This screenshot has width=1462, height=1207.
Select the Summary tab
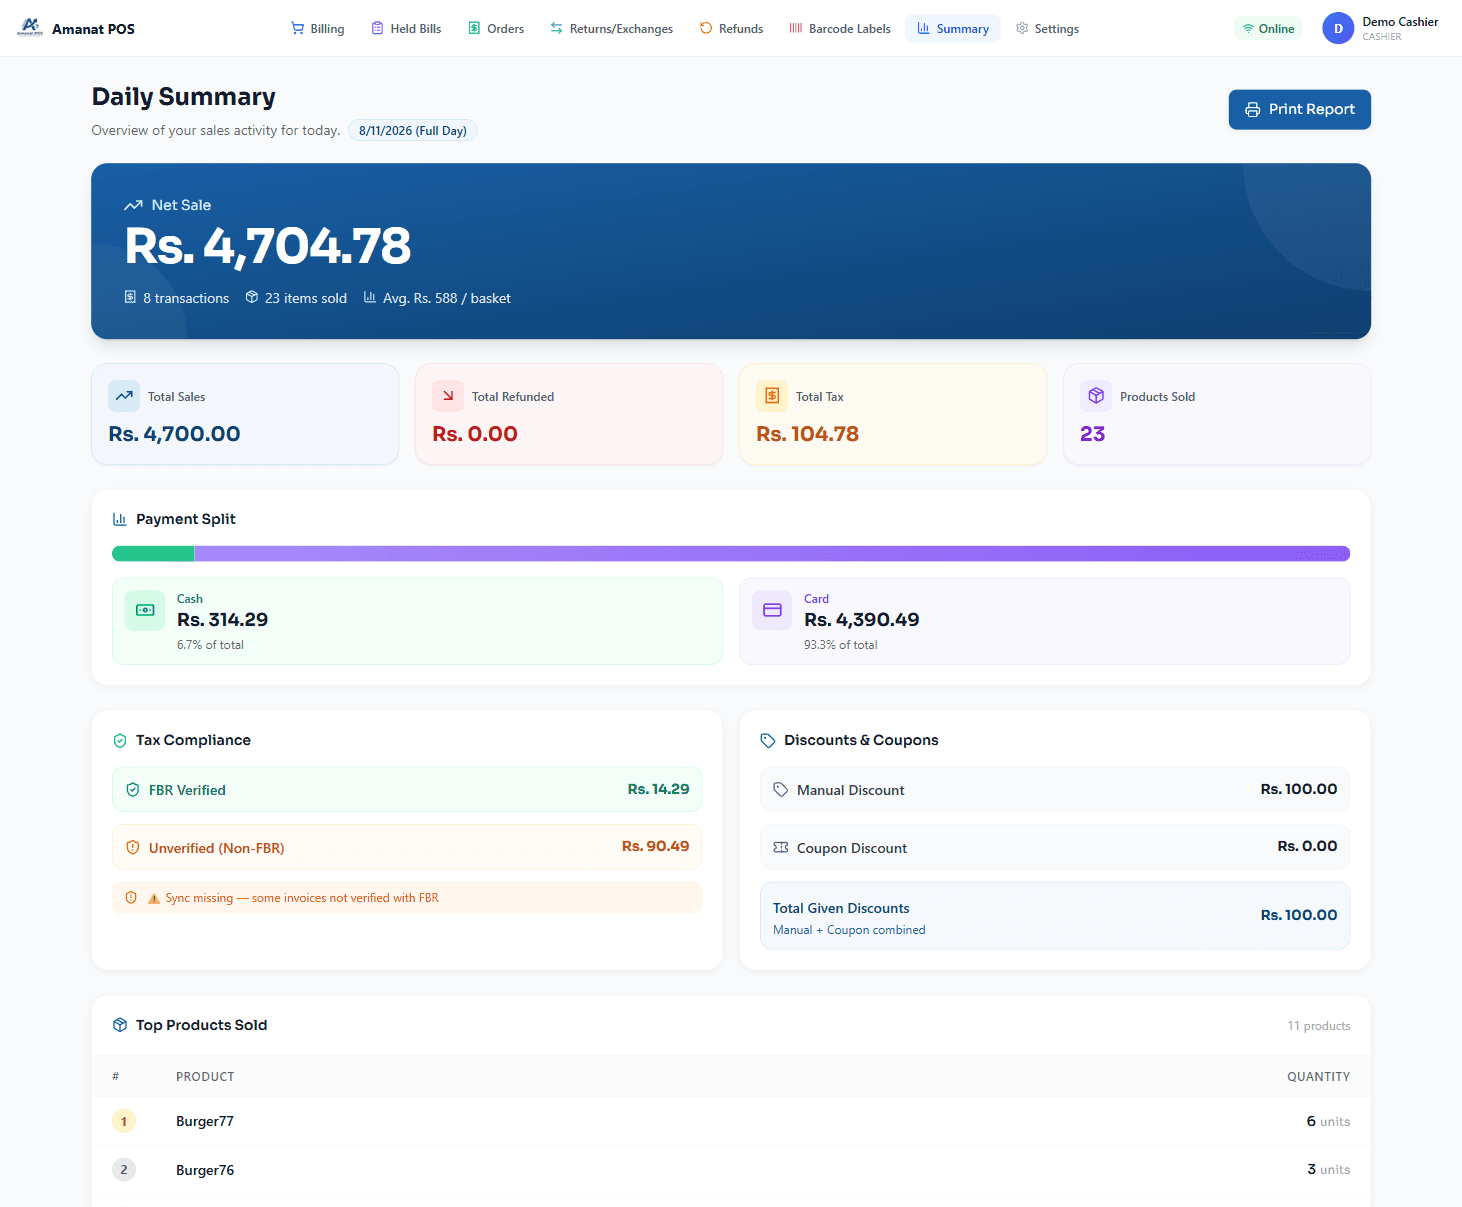[953, 29]
